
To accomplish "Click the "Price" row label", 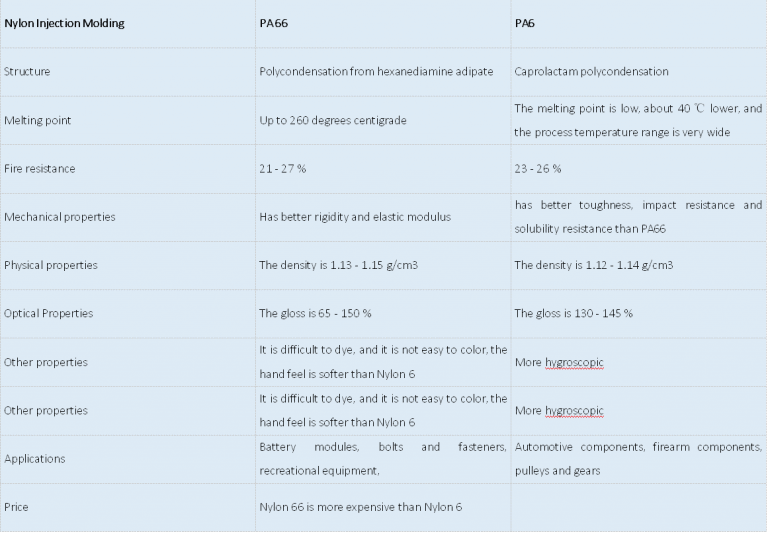I will click(17, 507).
